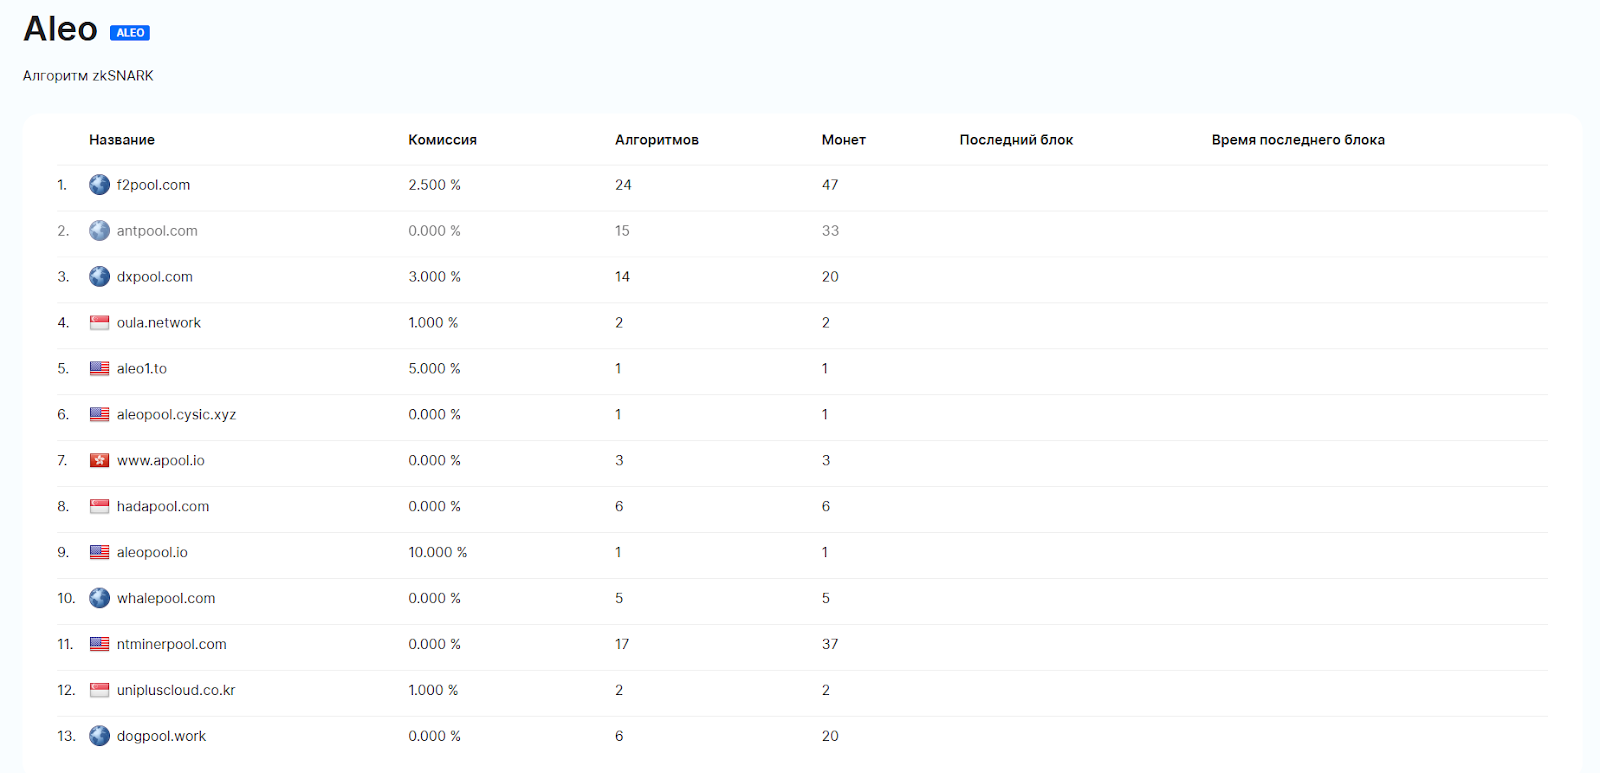Click the globe icon beside dxpool.com

click(99, 277)
